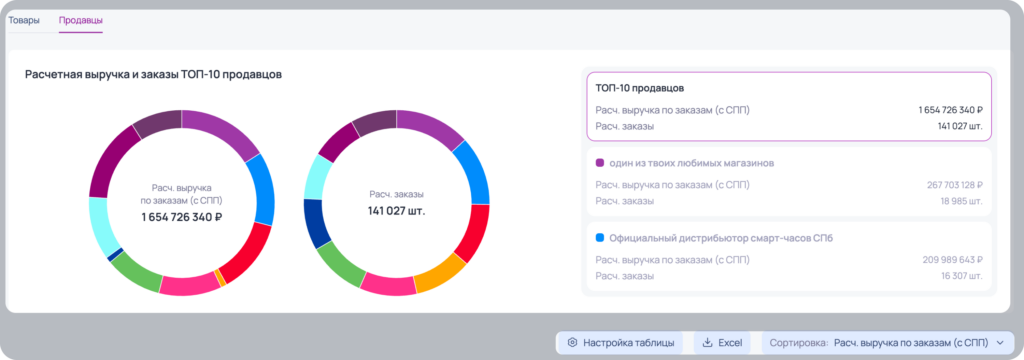
Task: Click purple swatch next to любимых магазинов
Action: pos(600,163)
